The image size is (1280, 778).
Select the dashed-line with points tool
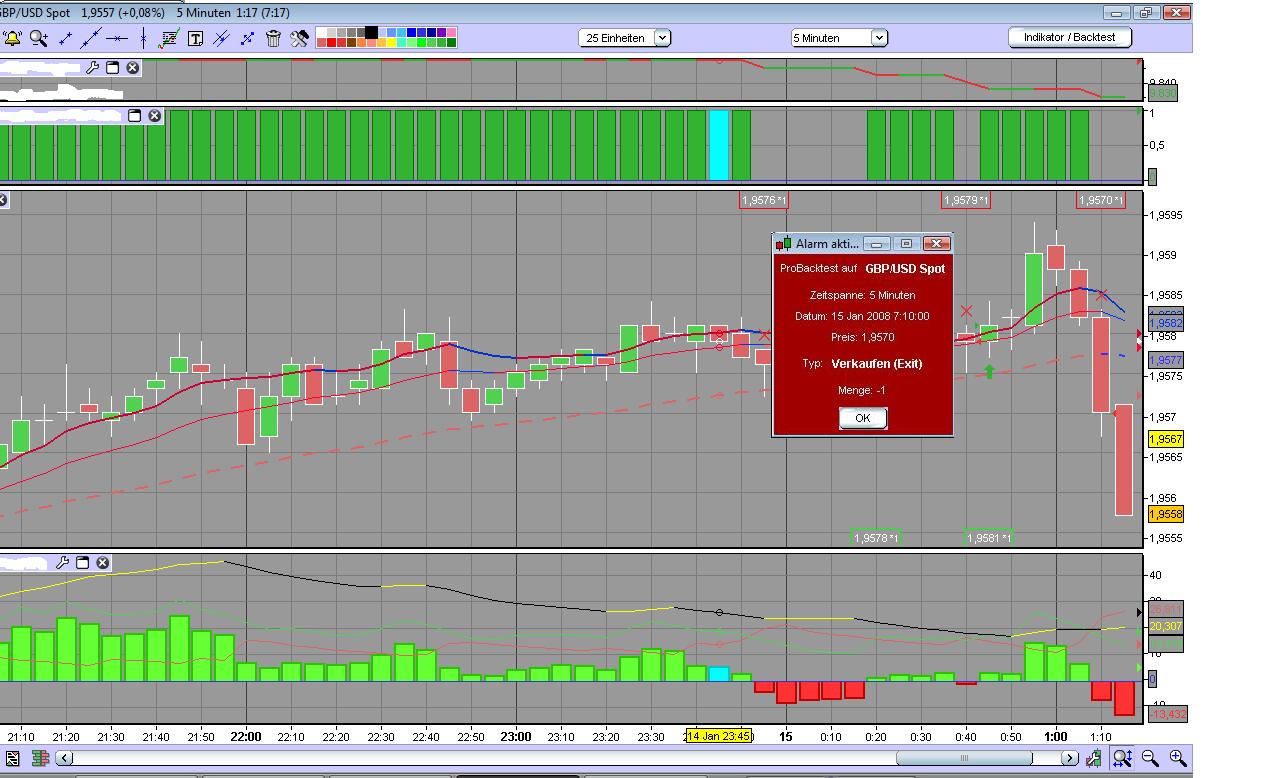pyautogui.click(x=247, y=38)
